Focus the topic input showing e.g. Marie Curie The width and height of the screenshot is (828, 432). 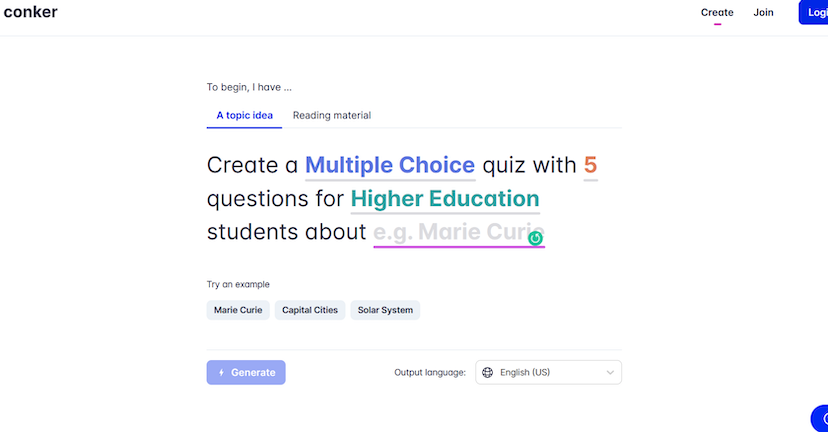pyautogui.click(x=450, y=233)
